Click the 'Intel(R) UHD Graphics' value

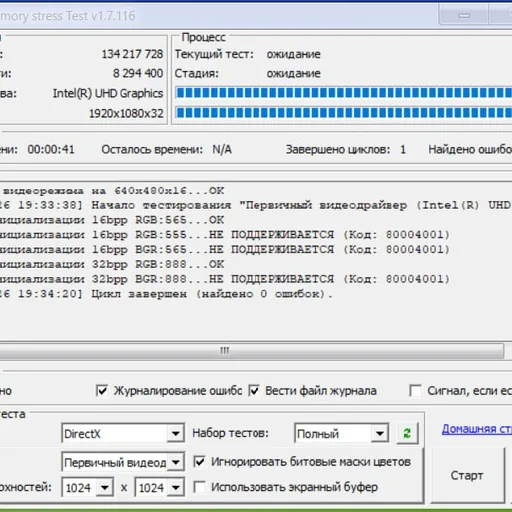[x=108, y=93]
